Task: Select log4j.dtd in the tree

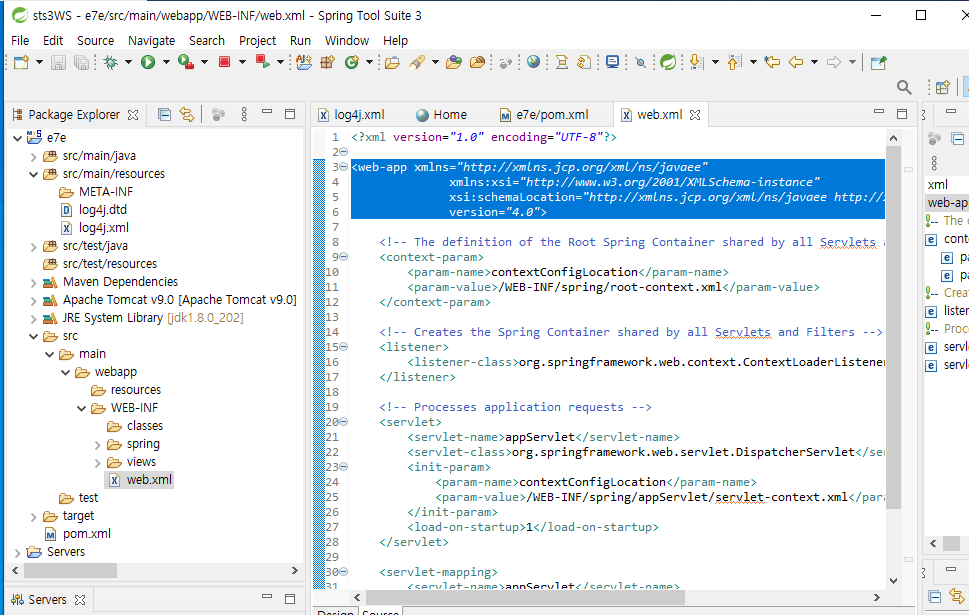Action: tap(95, 210)
